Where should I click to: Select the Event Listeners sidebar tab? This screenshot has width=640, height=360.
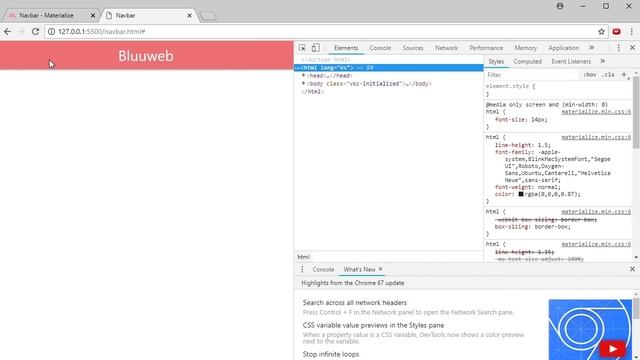(x=571, y=61)
